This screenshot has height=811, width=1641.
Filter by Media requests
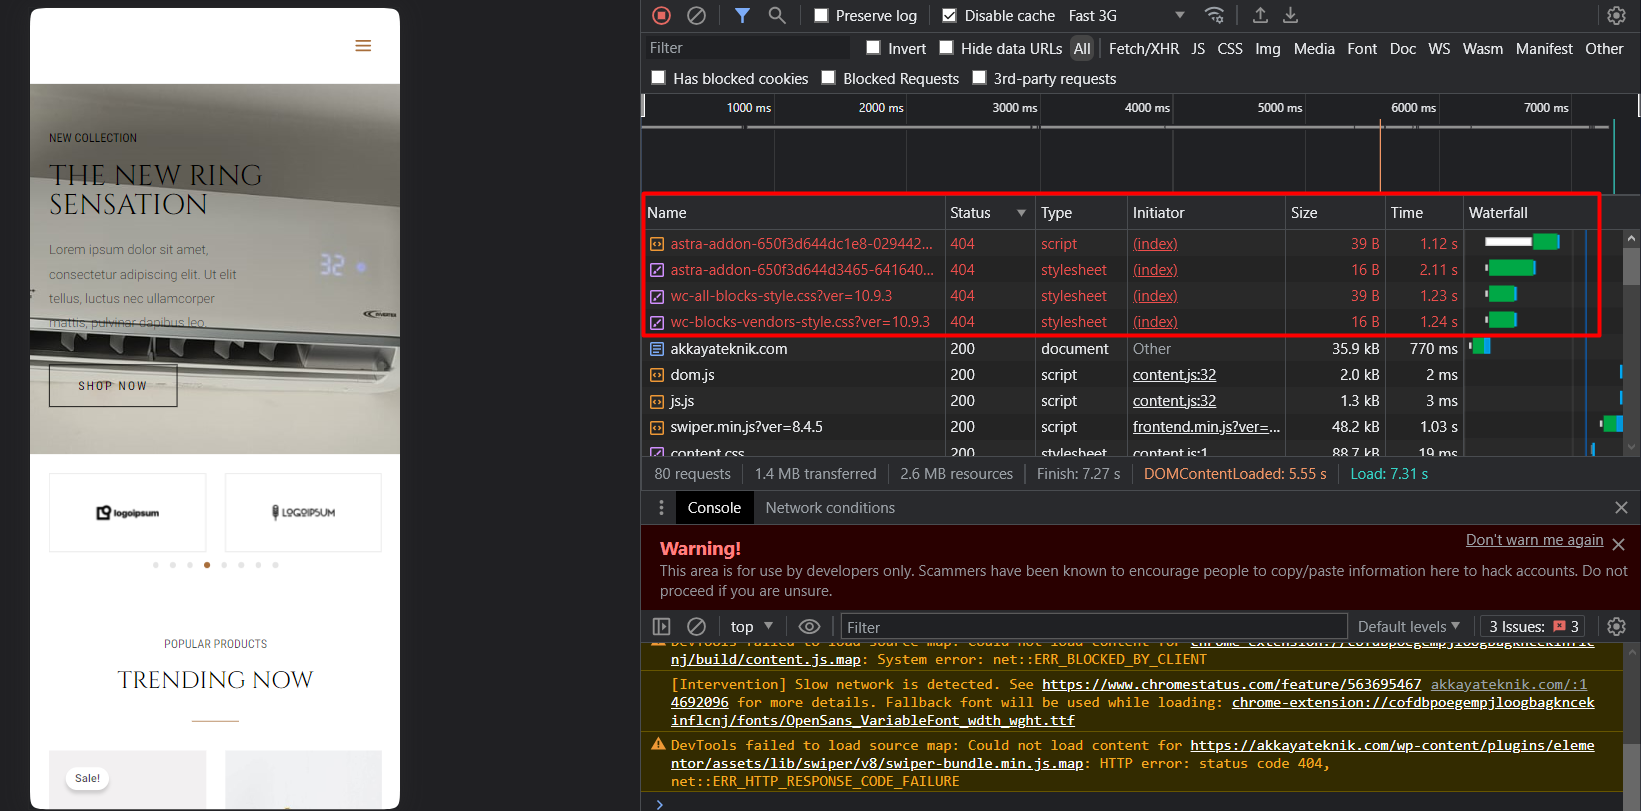[1314, 48]
